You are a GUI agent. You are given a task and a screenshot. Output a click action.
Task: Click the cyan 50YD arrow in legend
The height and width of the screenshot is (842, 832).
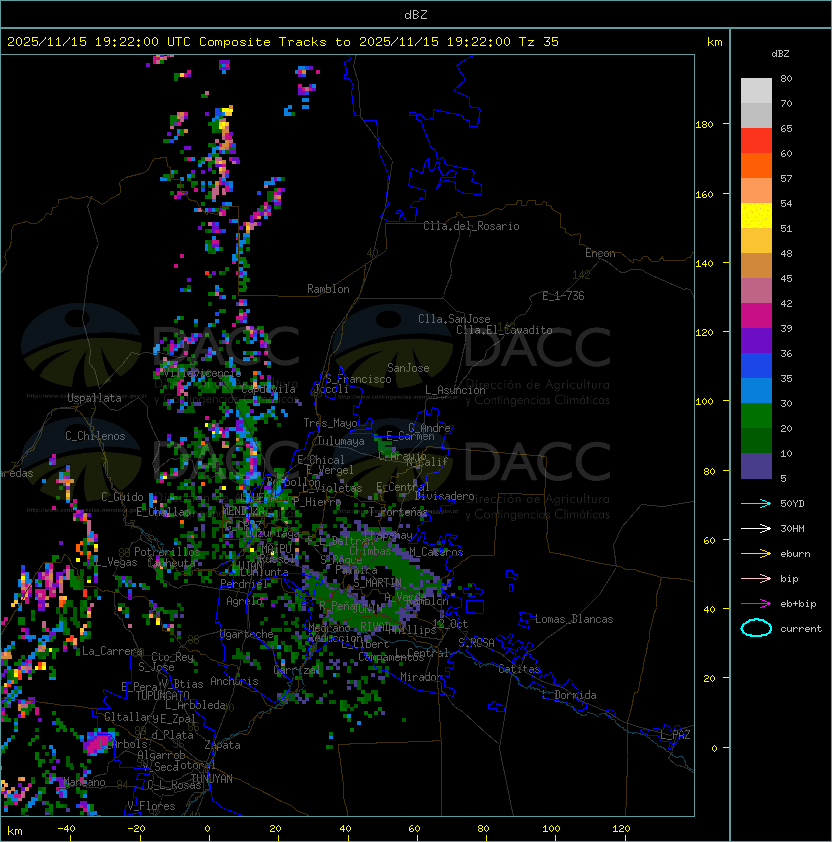[756, 503]
